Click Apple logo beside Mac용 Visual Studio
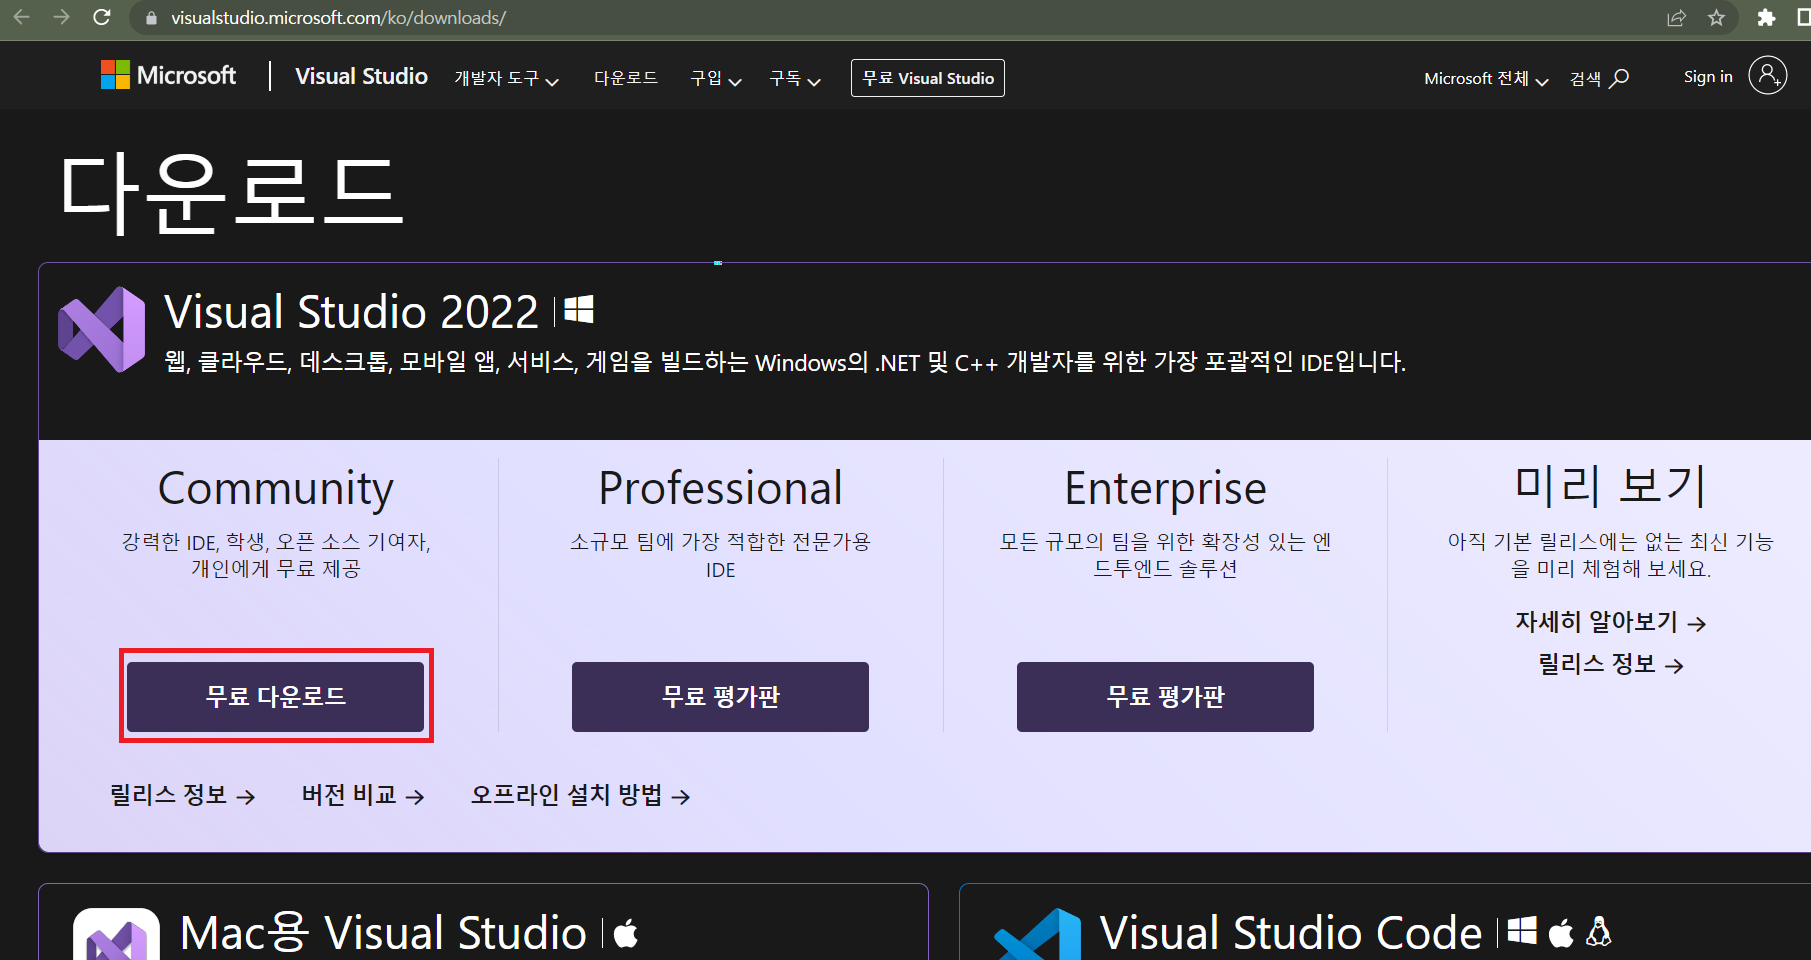The width and height of the screenshot is (1811, 960). pyautogui.click(x=626, y=934)
